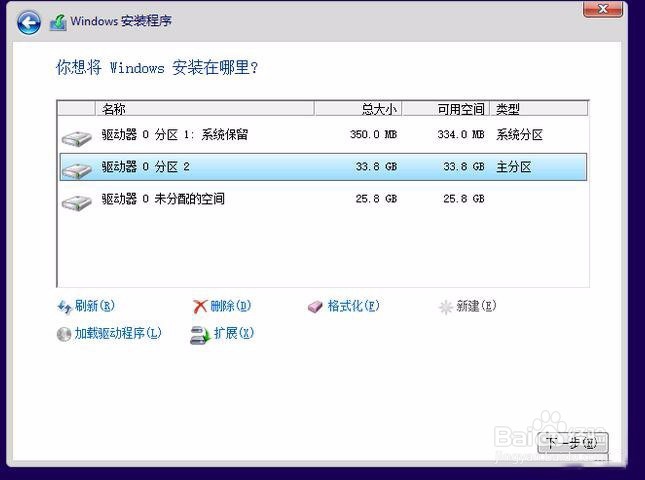Delete partition via 删除(D) link
This screenshot has height=480, width=645.
[230, 306]
